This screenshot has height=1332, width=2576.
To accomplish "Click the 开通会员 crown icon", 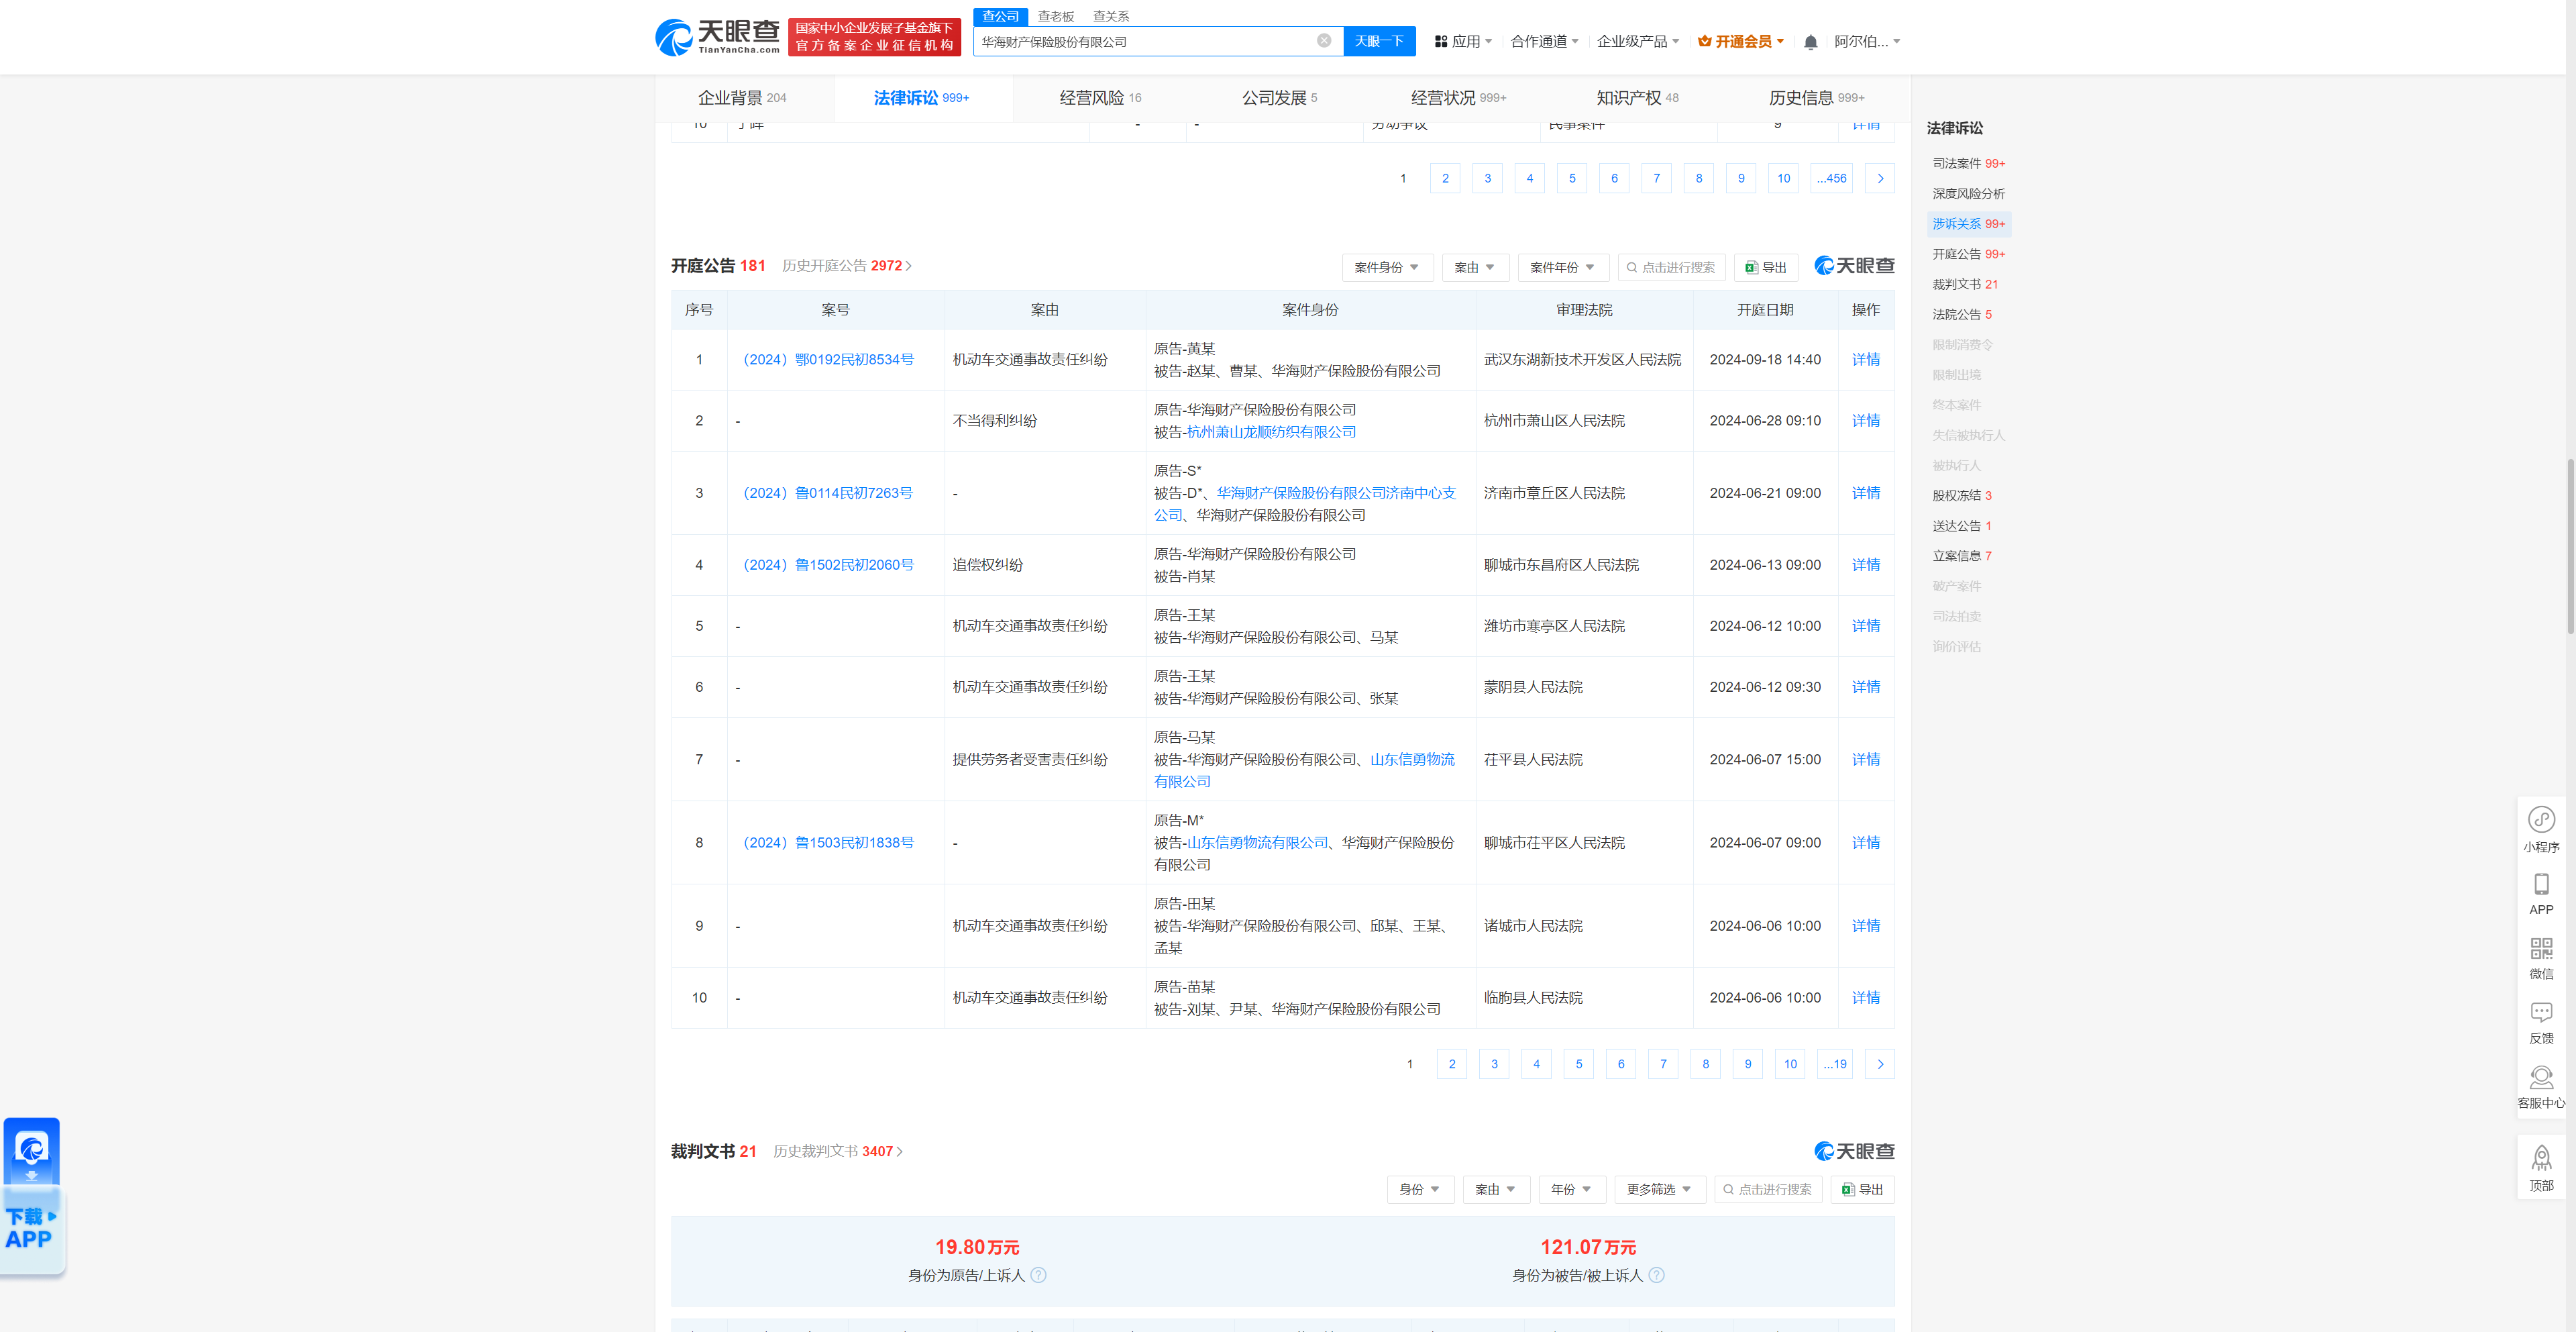I will (x=1704, y=41).
